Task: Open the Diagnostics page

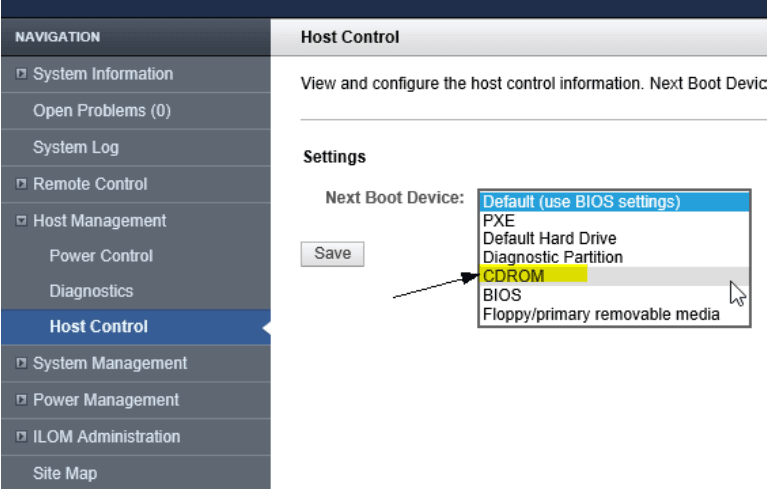Action: 91,291
